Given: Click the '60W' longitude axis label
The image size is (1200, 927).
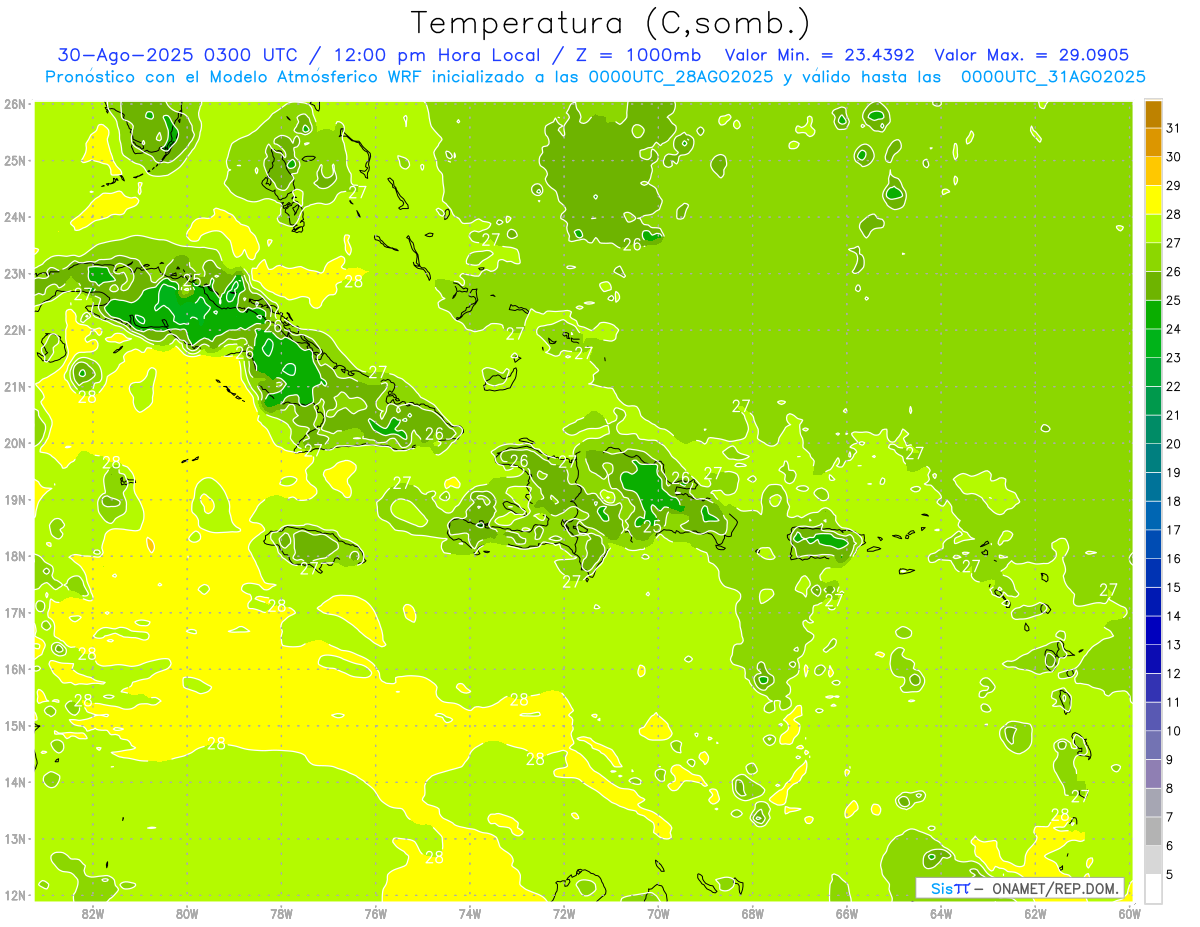Looking at the screenshot, I should (1130, 913).
